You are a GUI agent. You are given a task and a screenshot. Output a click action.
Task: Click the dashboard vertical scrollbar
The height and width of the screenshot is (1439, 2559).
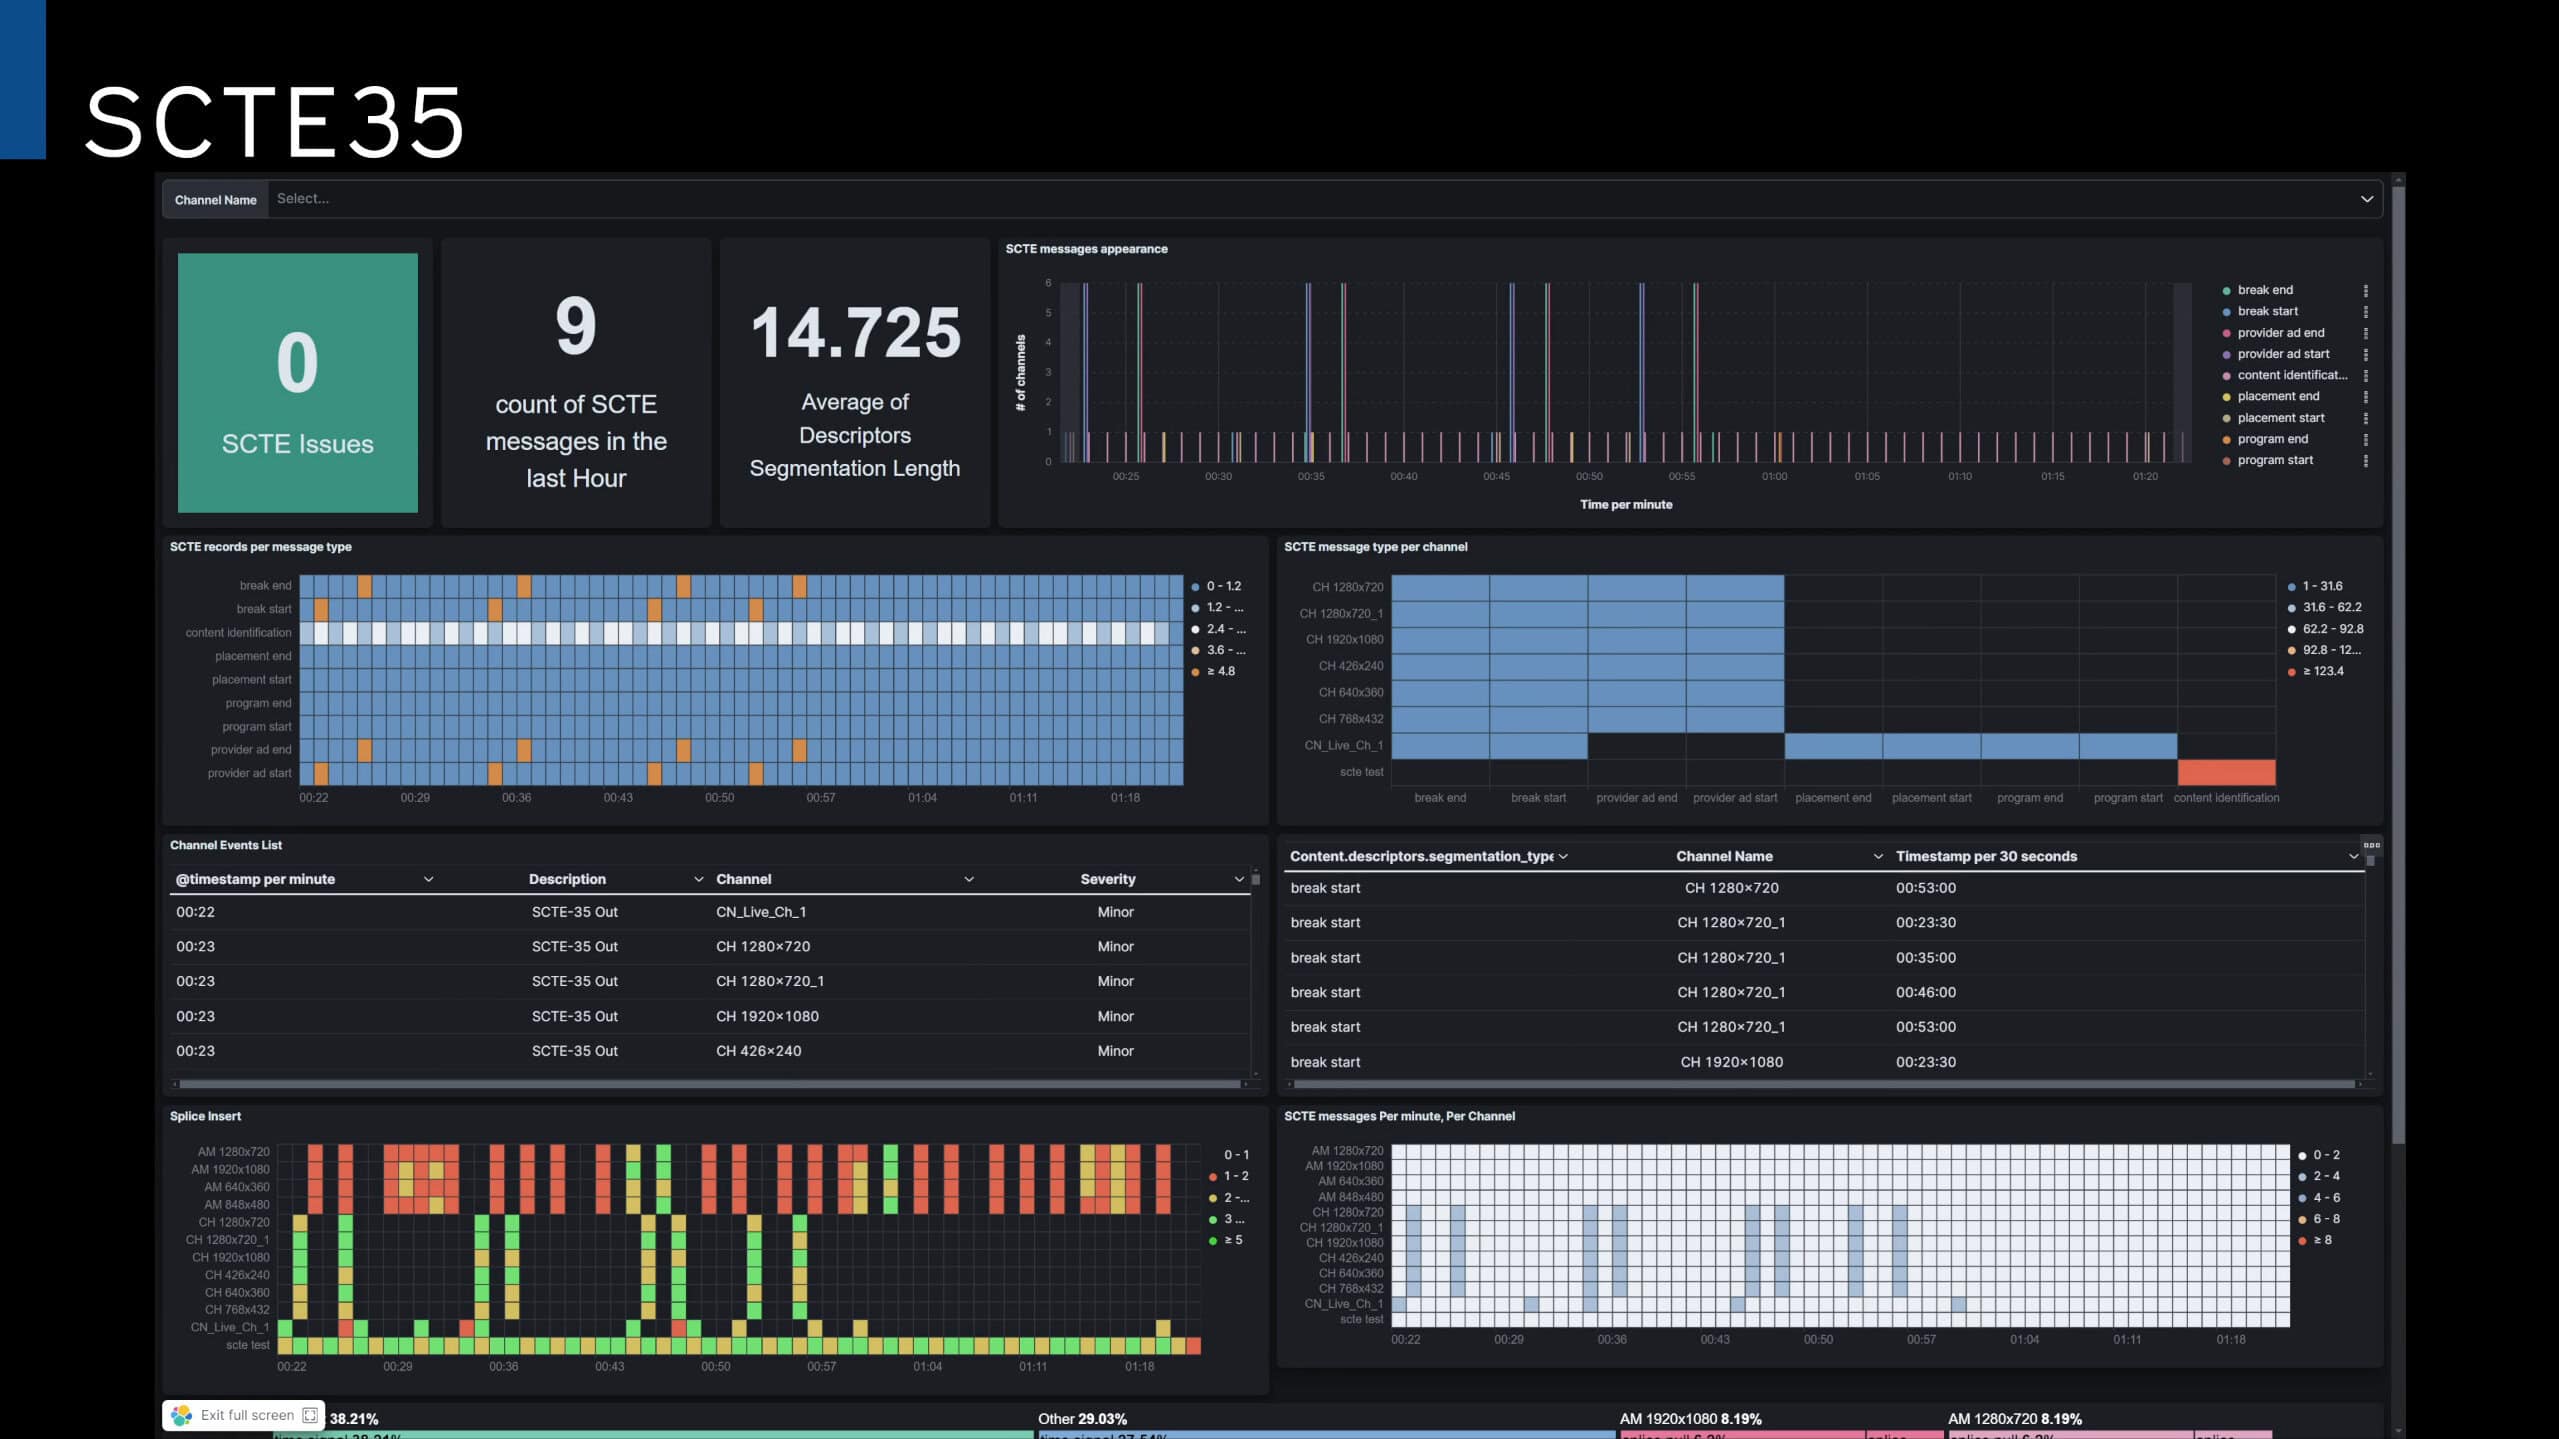click(x=2398, y=660)
